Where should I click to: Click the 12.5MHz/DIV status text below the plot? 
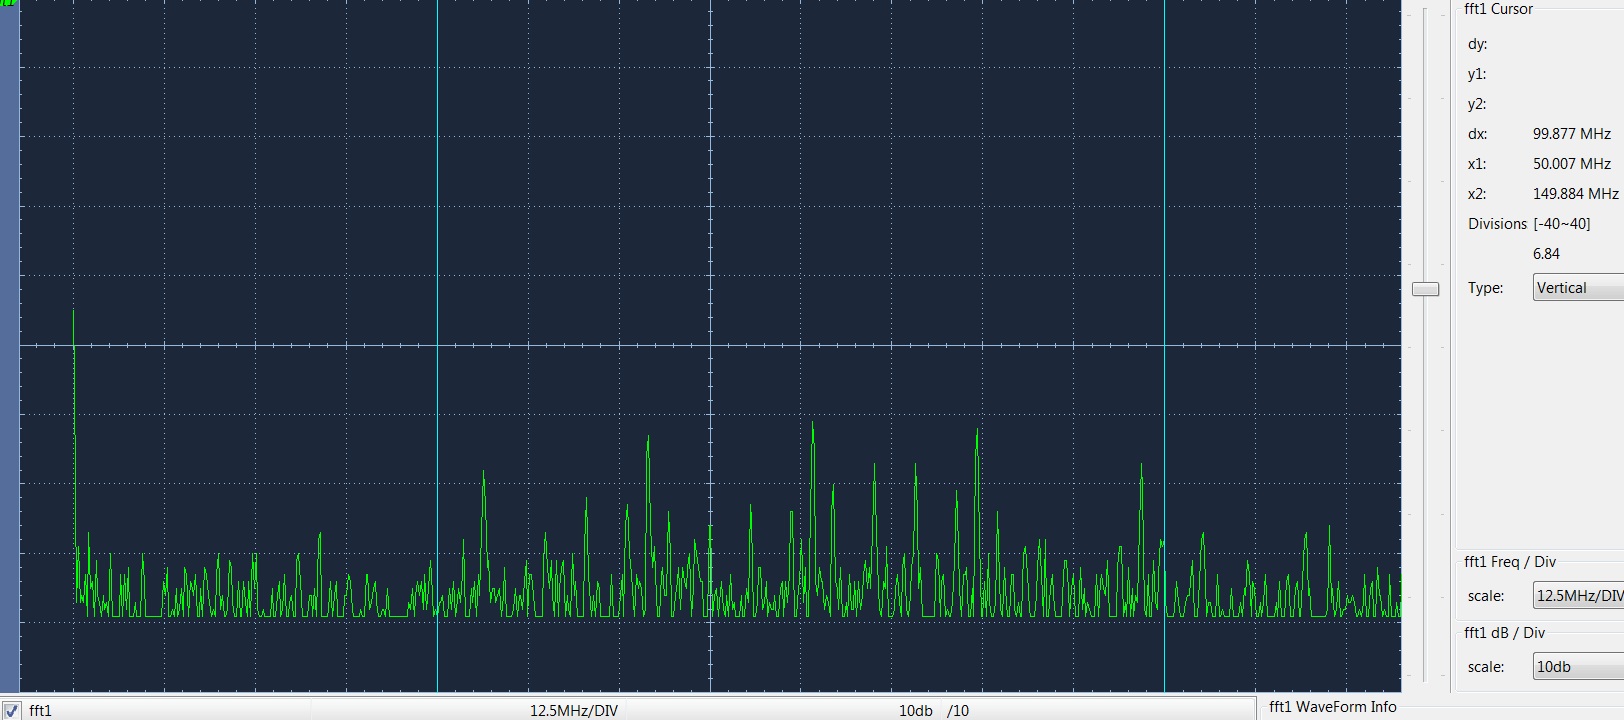[x=574, y=711]
